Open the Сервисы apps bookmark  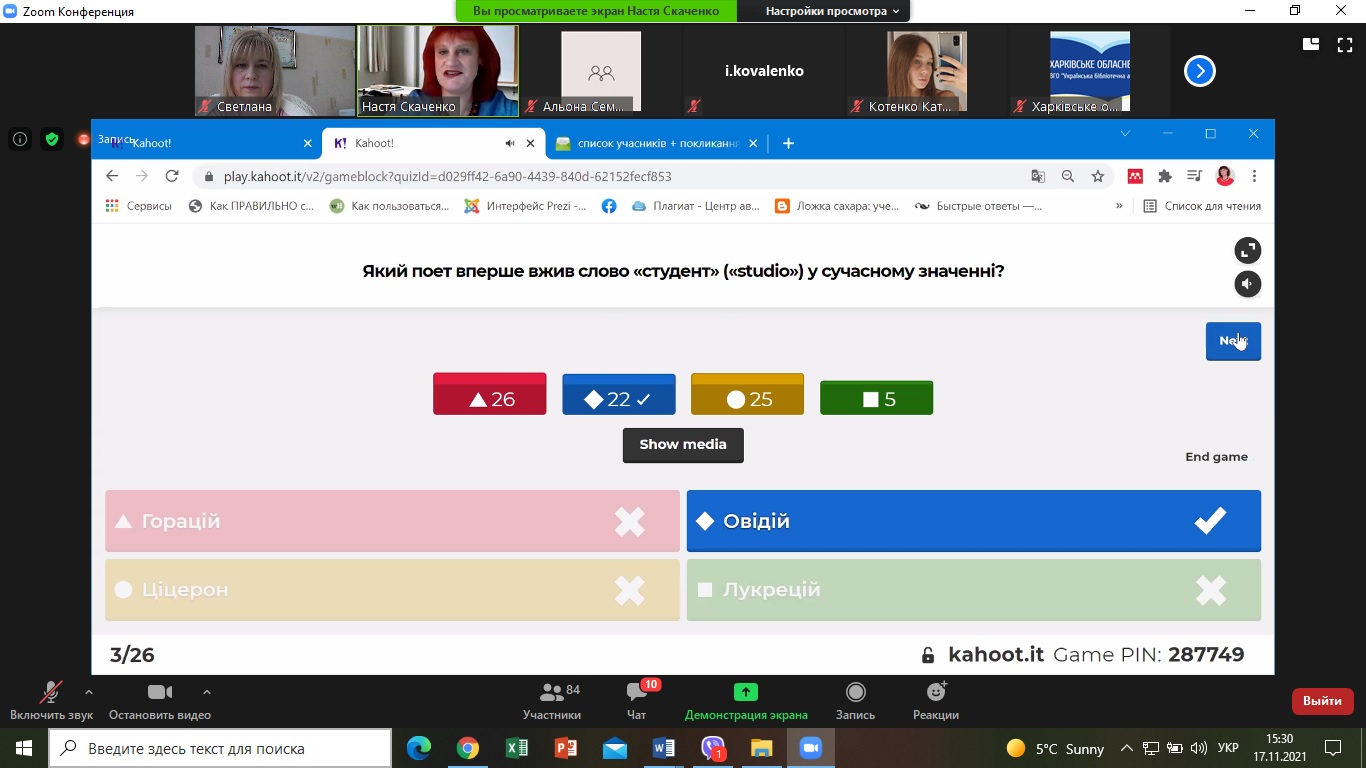pos(138,206)
